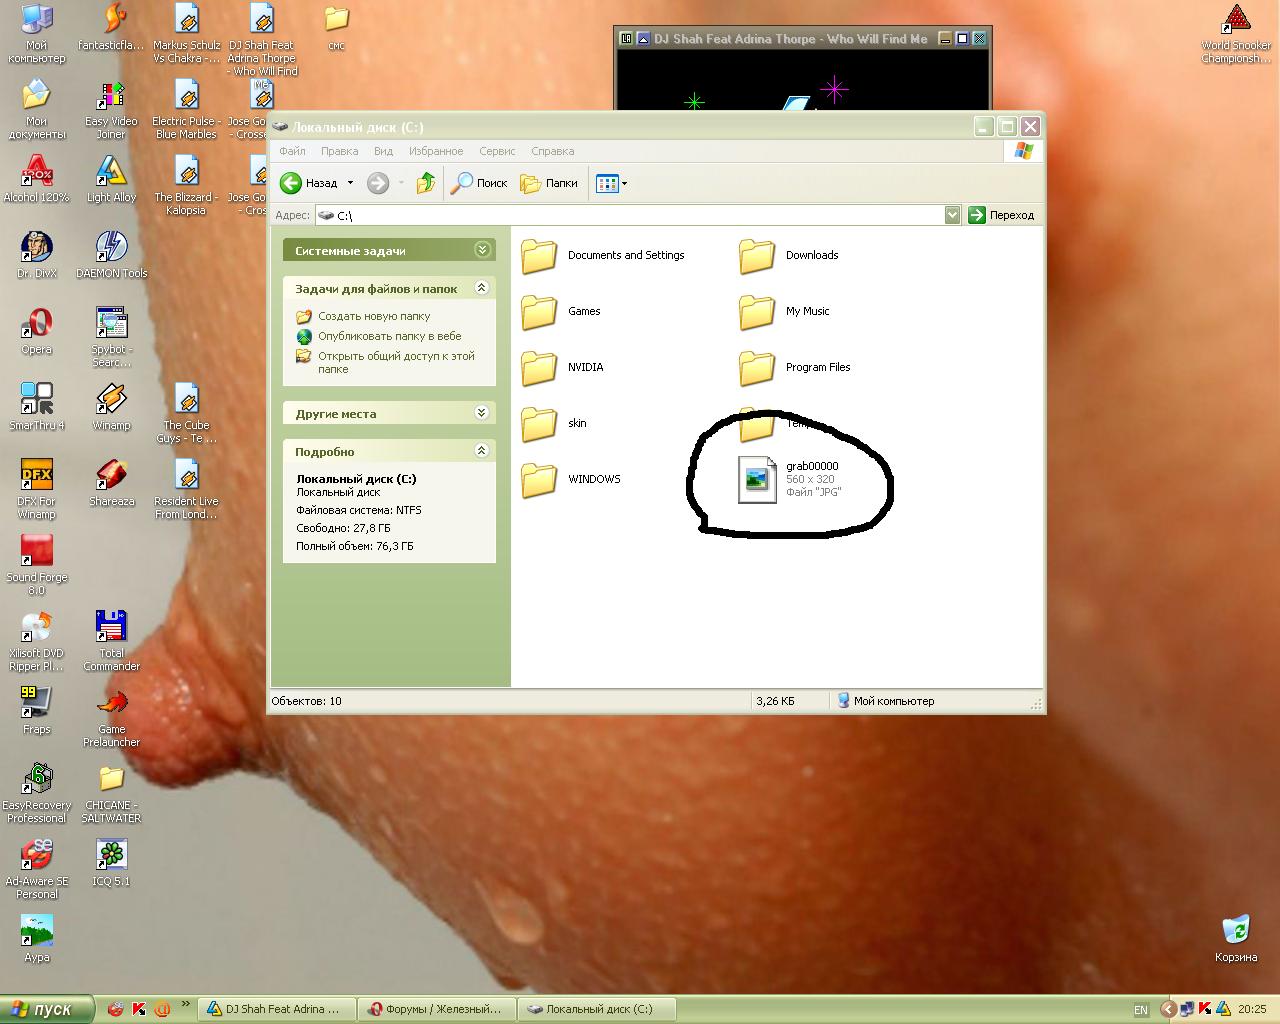Click the Up folder toolbar icon
The height and width of the screenshot is (1024, 1280).
click(x=426, y=183)
